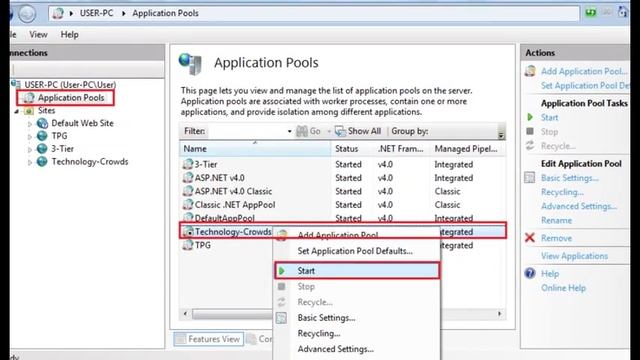640x360 pixels.
Task: Click the Filter text field
Action: [247, 131]
